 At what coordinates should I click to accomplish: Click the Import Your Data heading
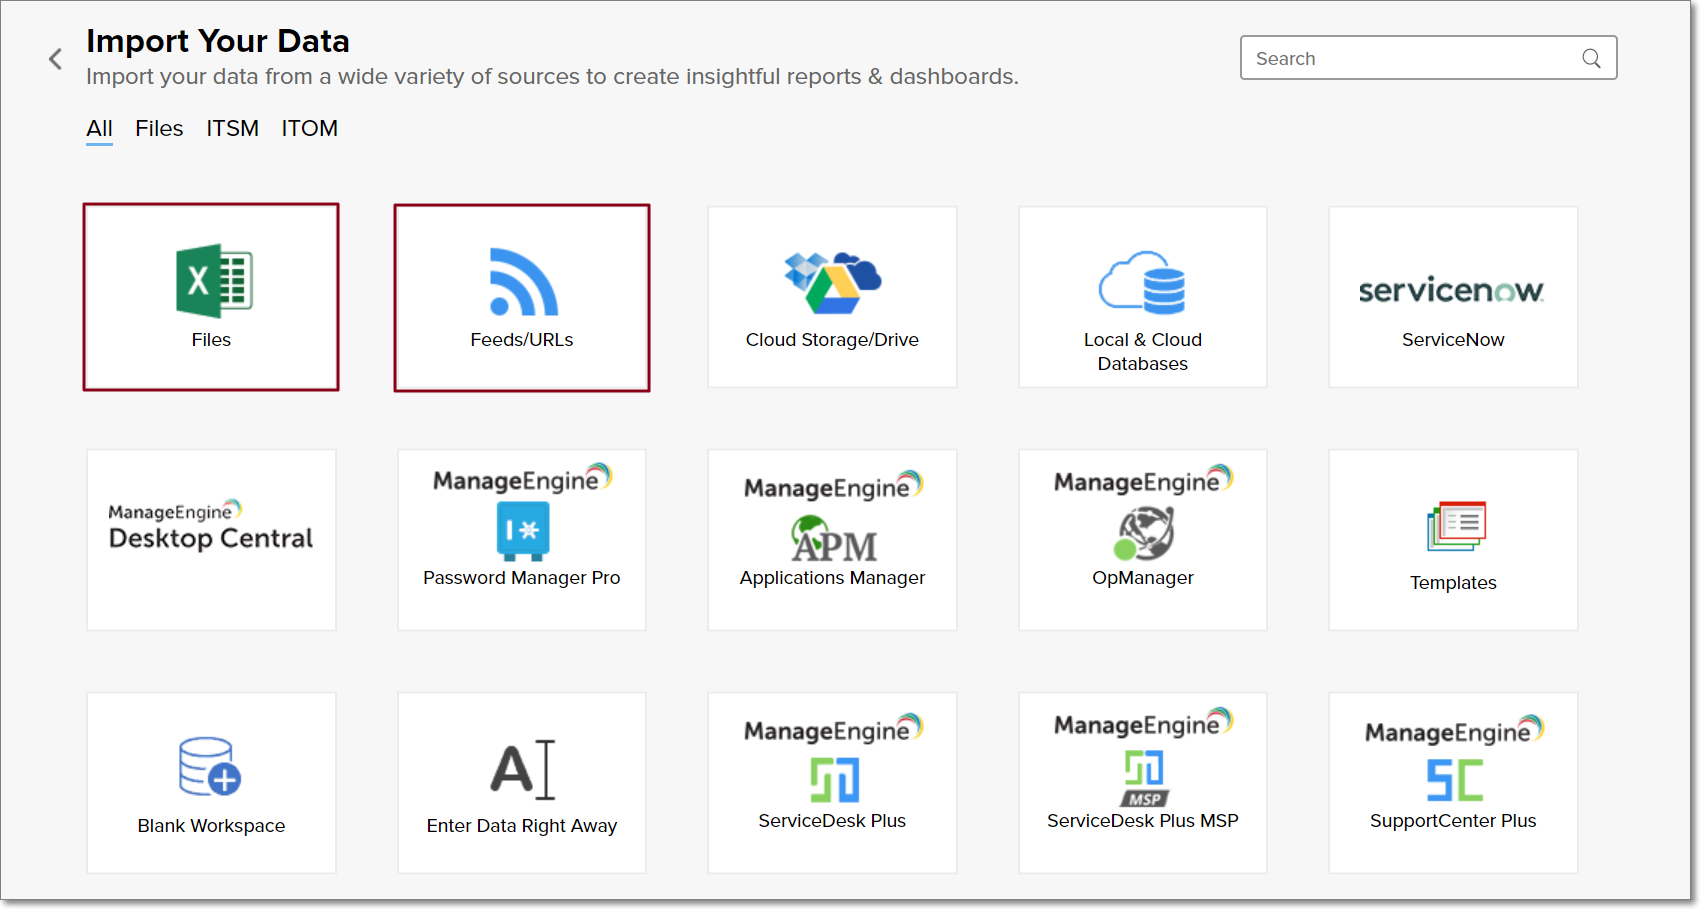pyautogui.click(x=218, y=41)
